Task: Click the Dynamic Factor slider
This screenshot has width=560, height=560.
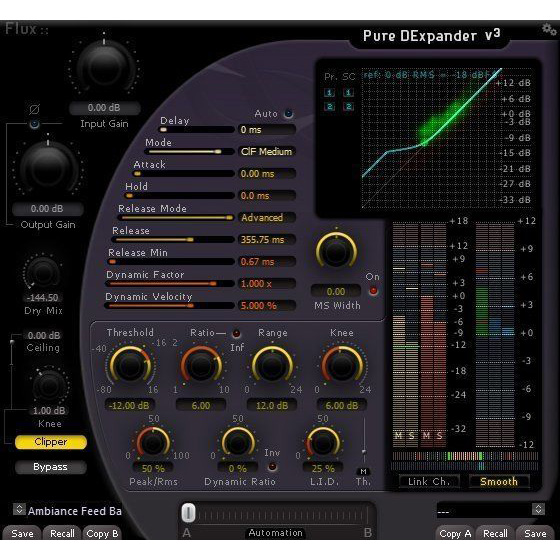Action: (170, 284)
